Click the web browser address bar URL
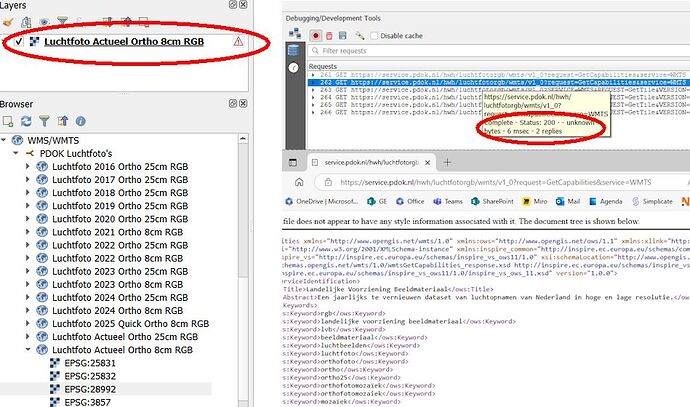The width and height of the screenshot is (690, 407). (495, 182)
